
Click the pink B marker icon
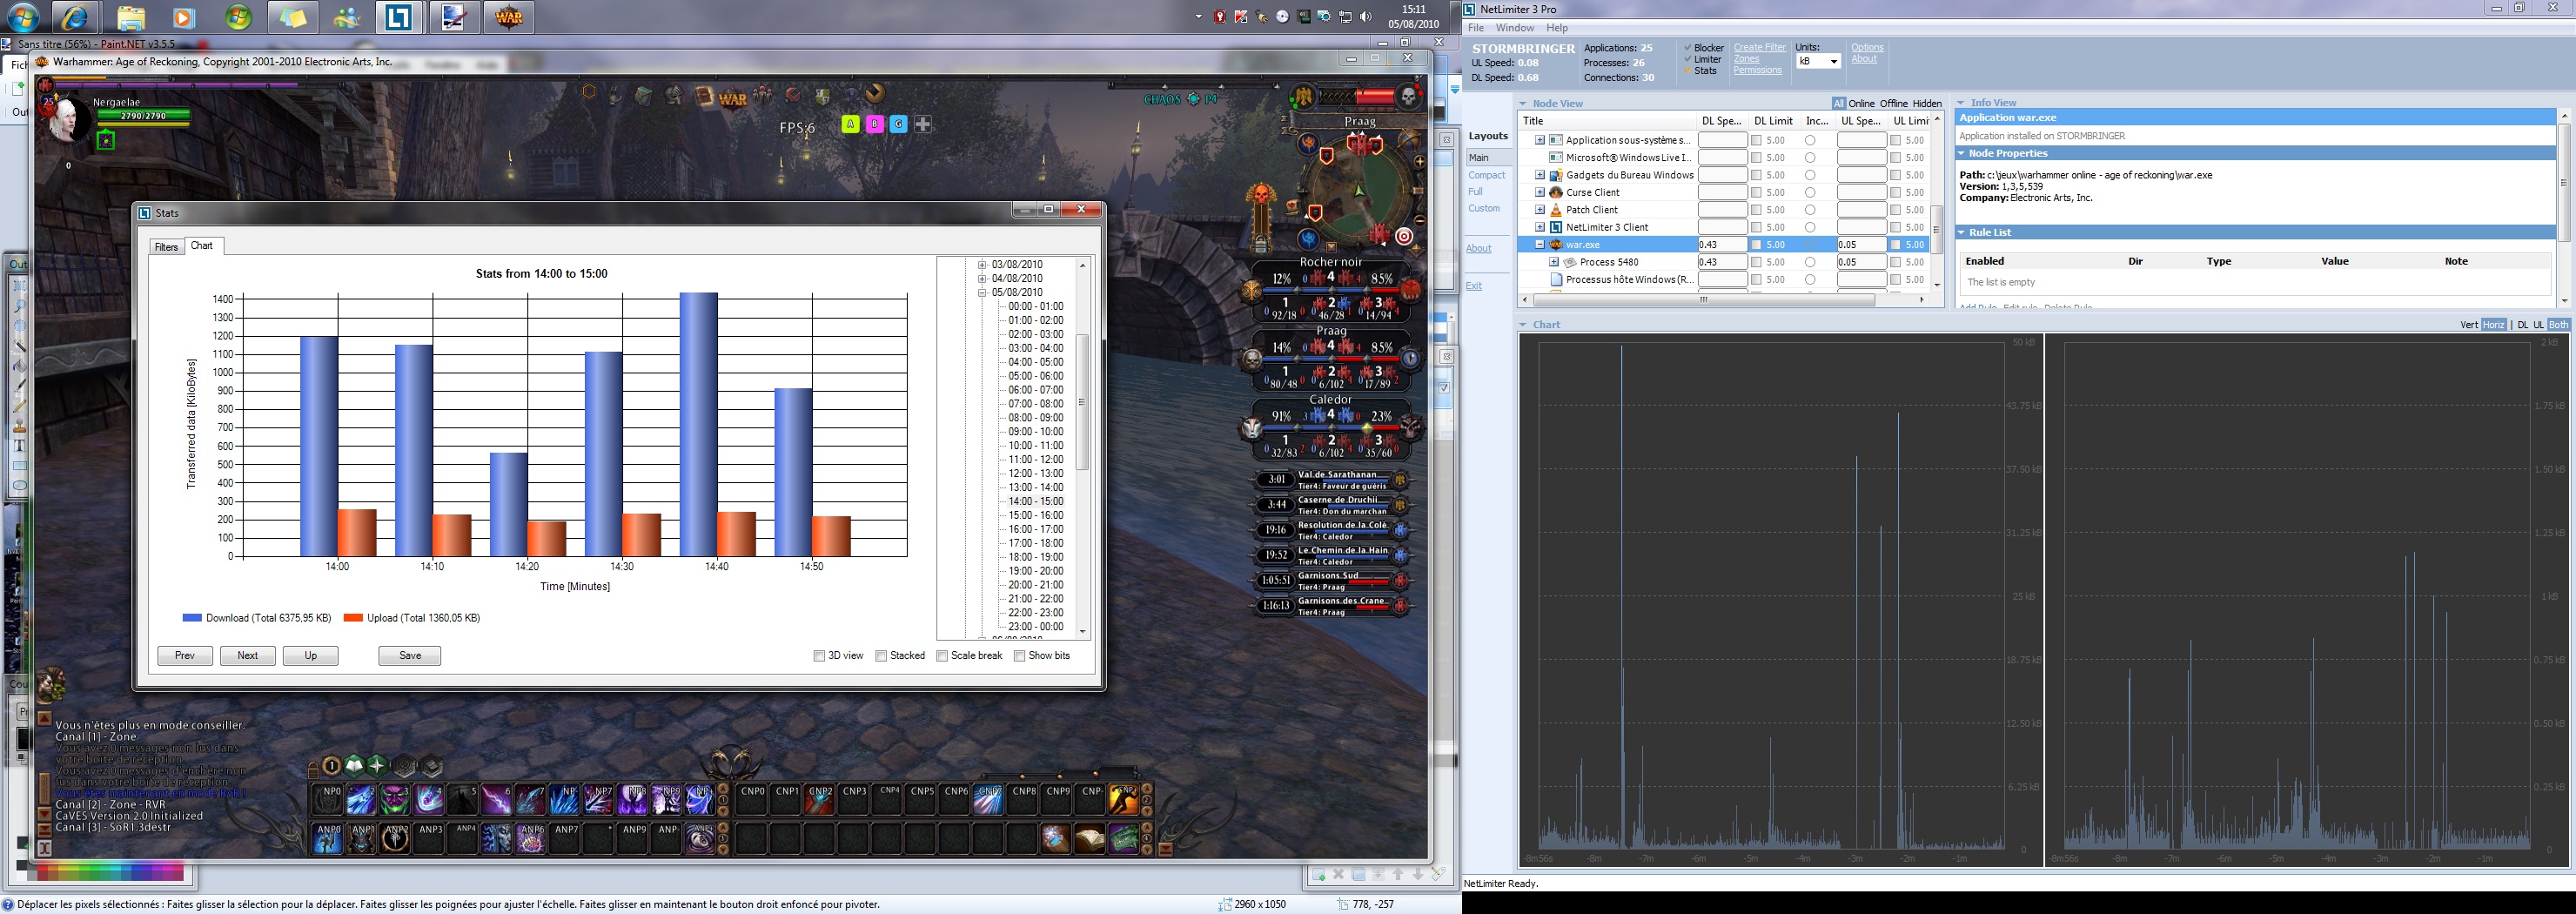pos(875,124)
